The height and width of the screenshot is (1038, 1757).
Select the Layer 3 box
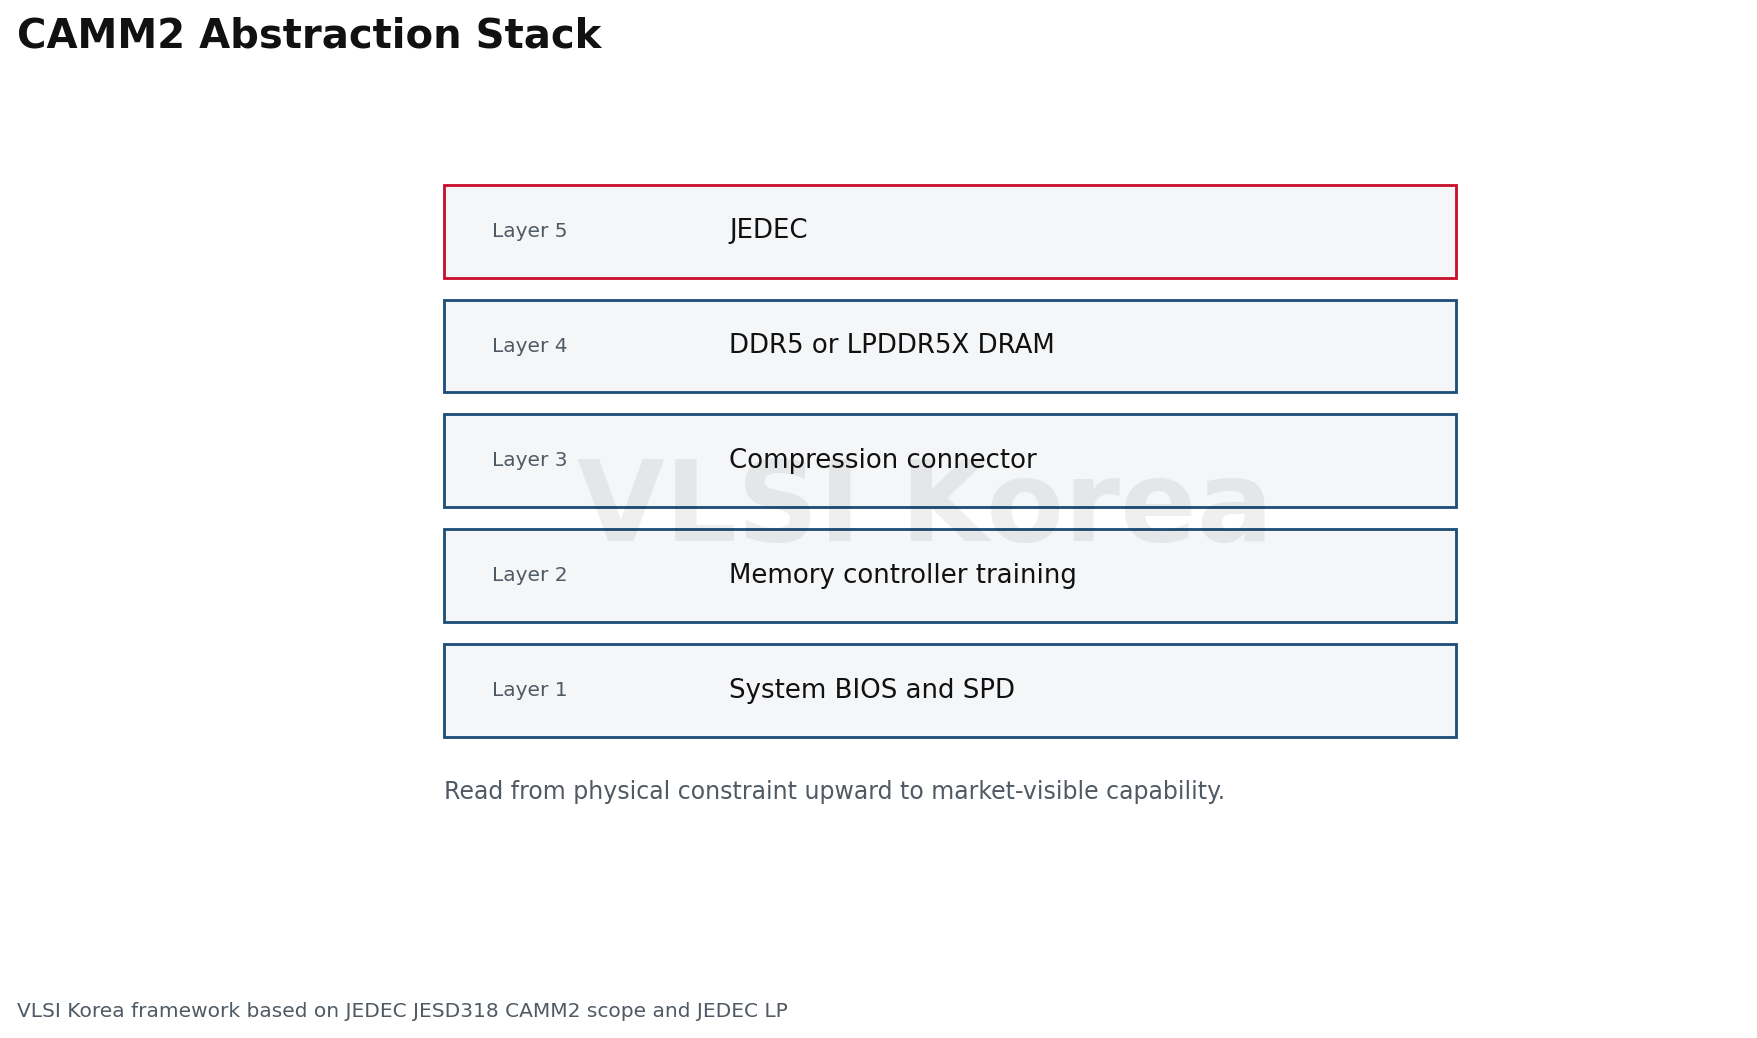click(950, 461)
